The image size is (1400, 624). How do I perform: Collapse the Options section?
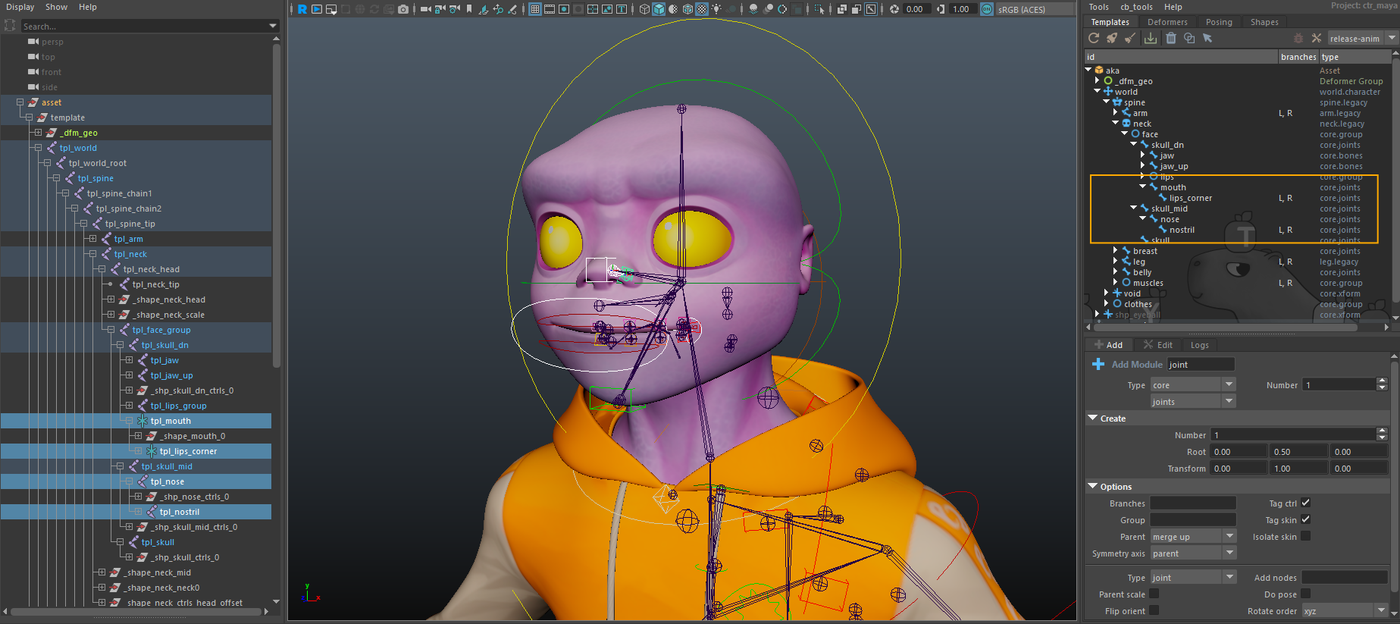tap(1093, 486)
